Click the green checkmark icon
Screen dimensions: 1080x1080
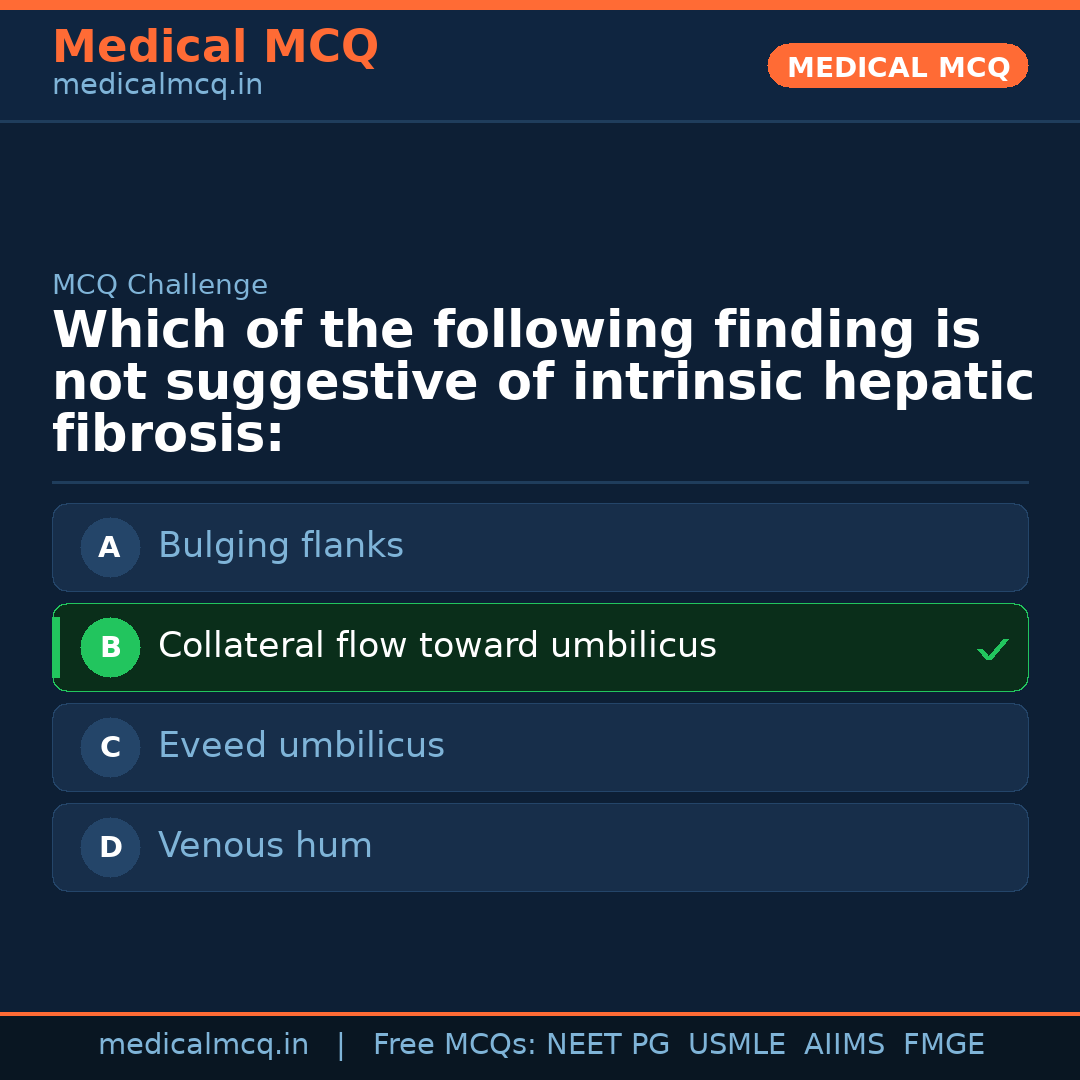992,650
